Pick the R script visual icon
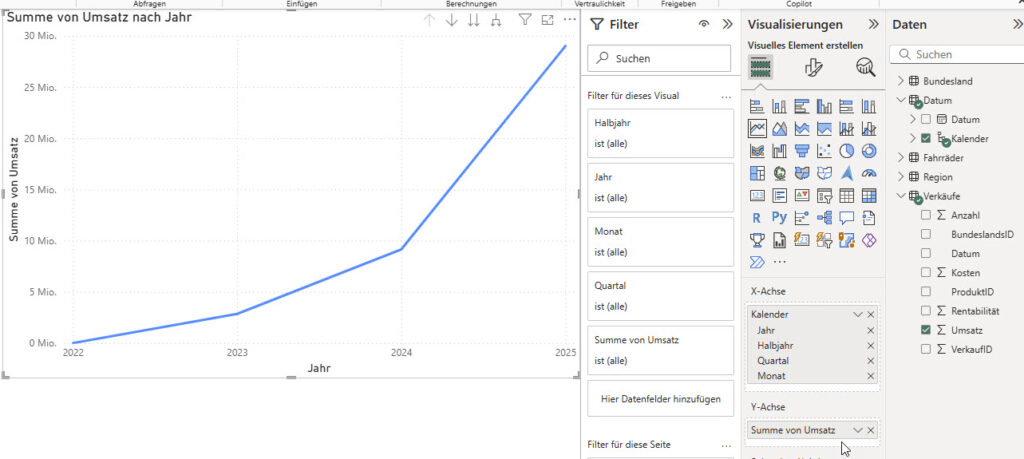Image resolution: width=1024 pixels, height=459 pixels. click(757, 217)
